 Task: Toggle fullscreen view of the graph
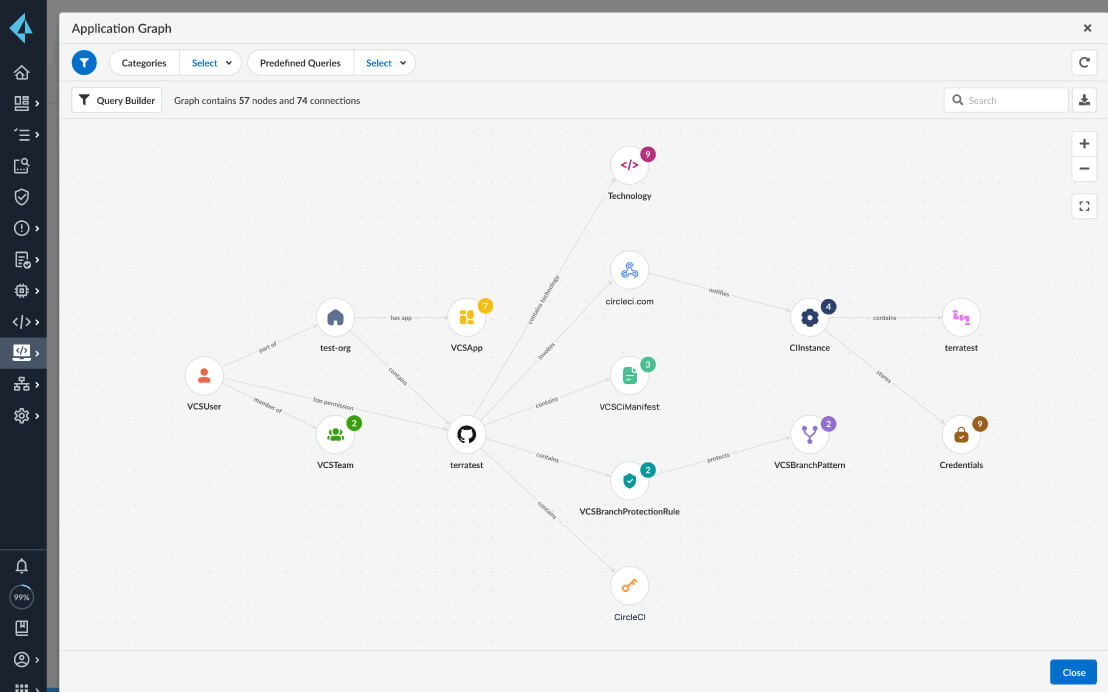point(1084,206)
